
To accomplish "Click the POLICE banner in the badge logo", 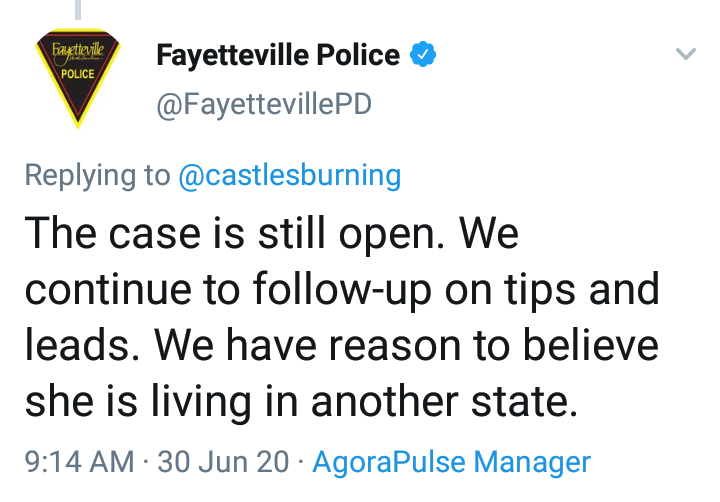I will [x=77, y=73].
